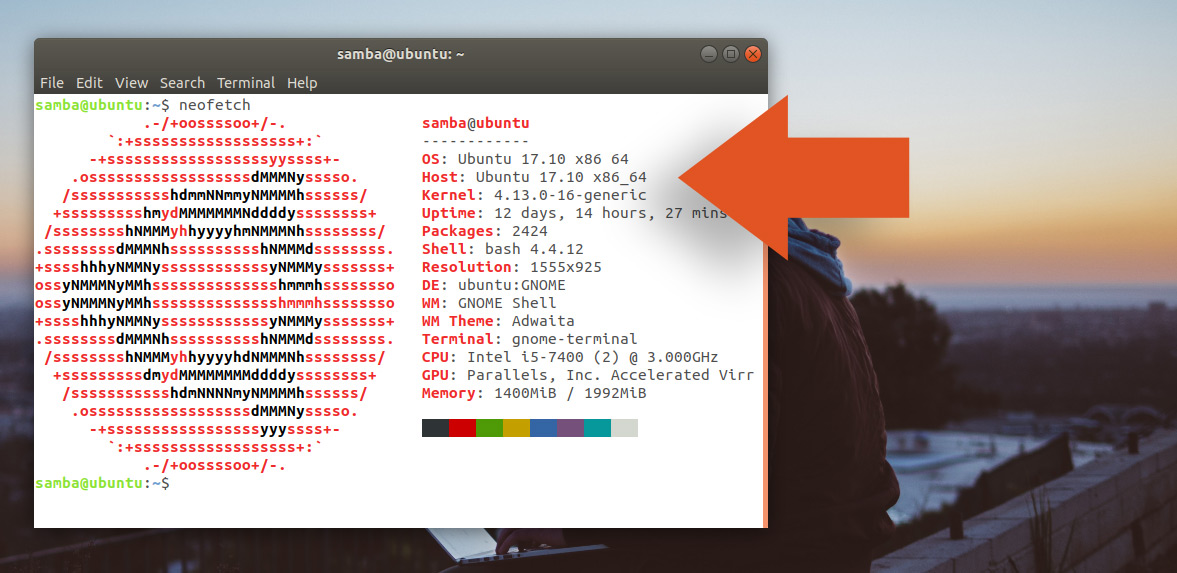Click the green color block
The width and height of the screenshot is (1177, 573).
point(489,428)
